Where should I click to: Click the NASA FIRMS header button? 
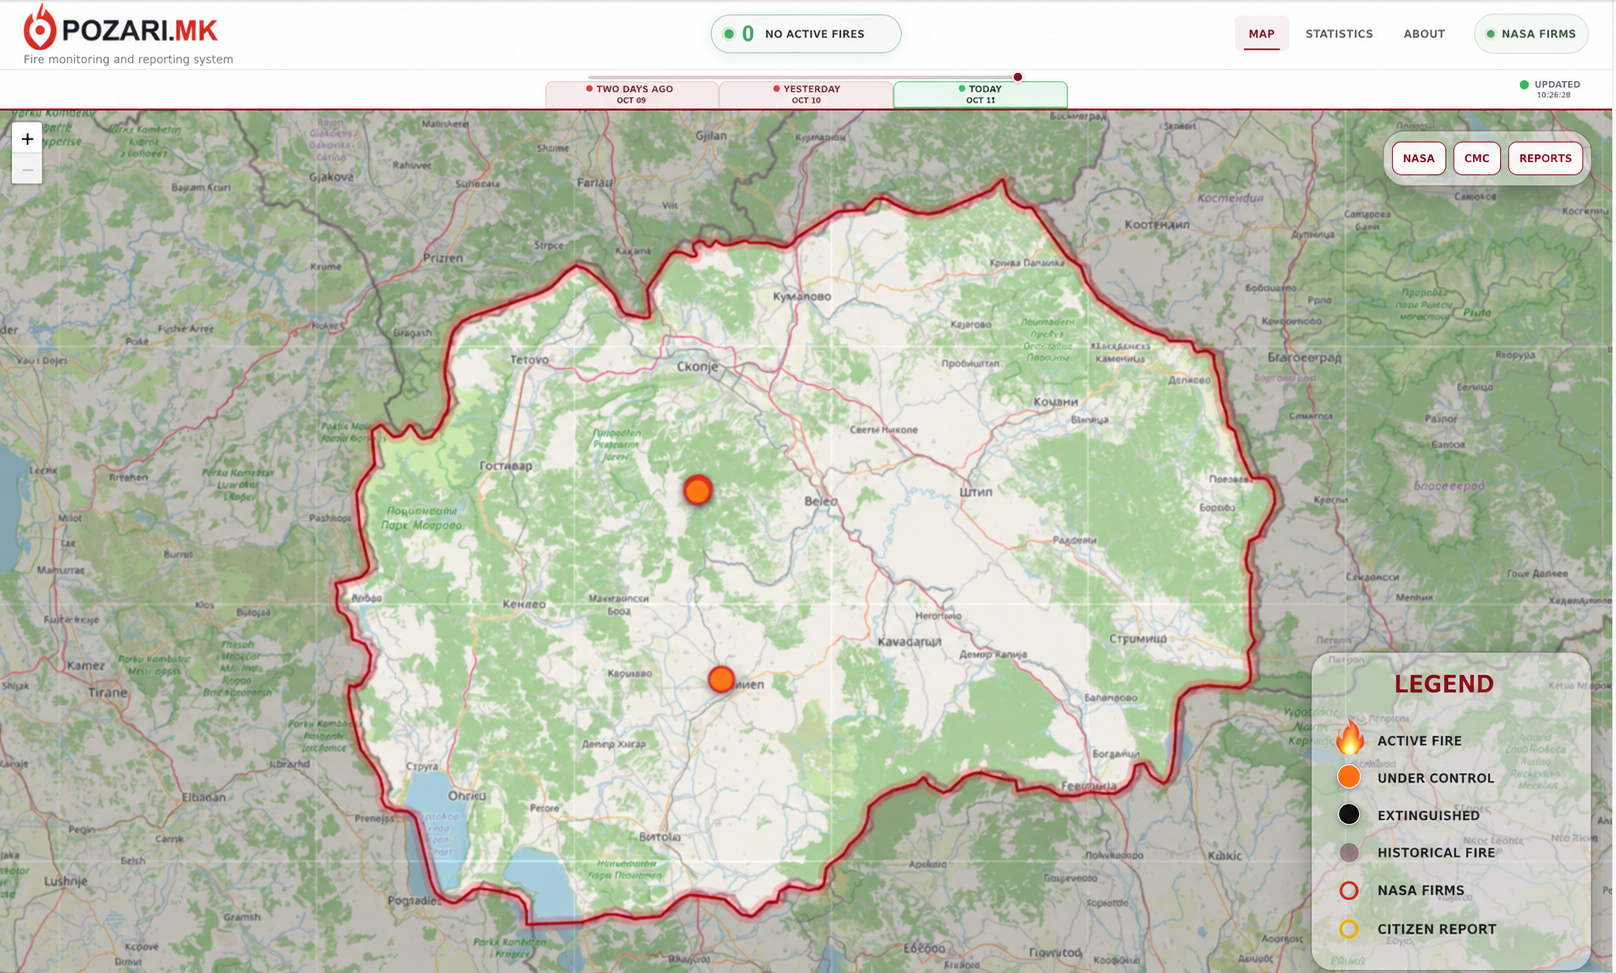pyautogui.click(x=1531, y=34)
